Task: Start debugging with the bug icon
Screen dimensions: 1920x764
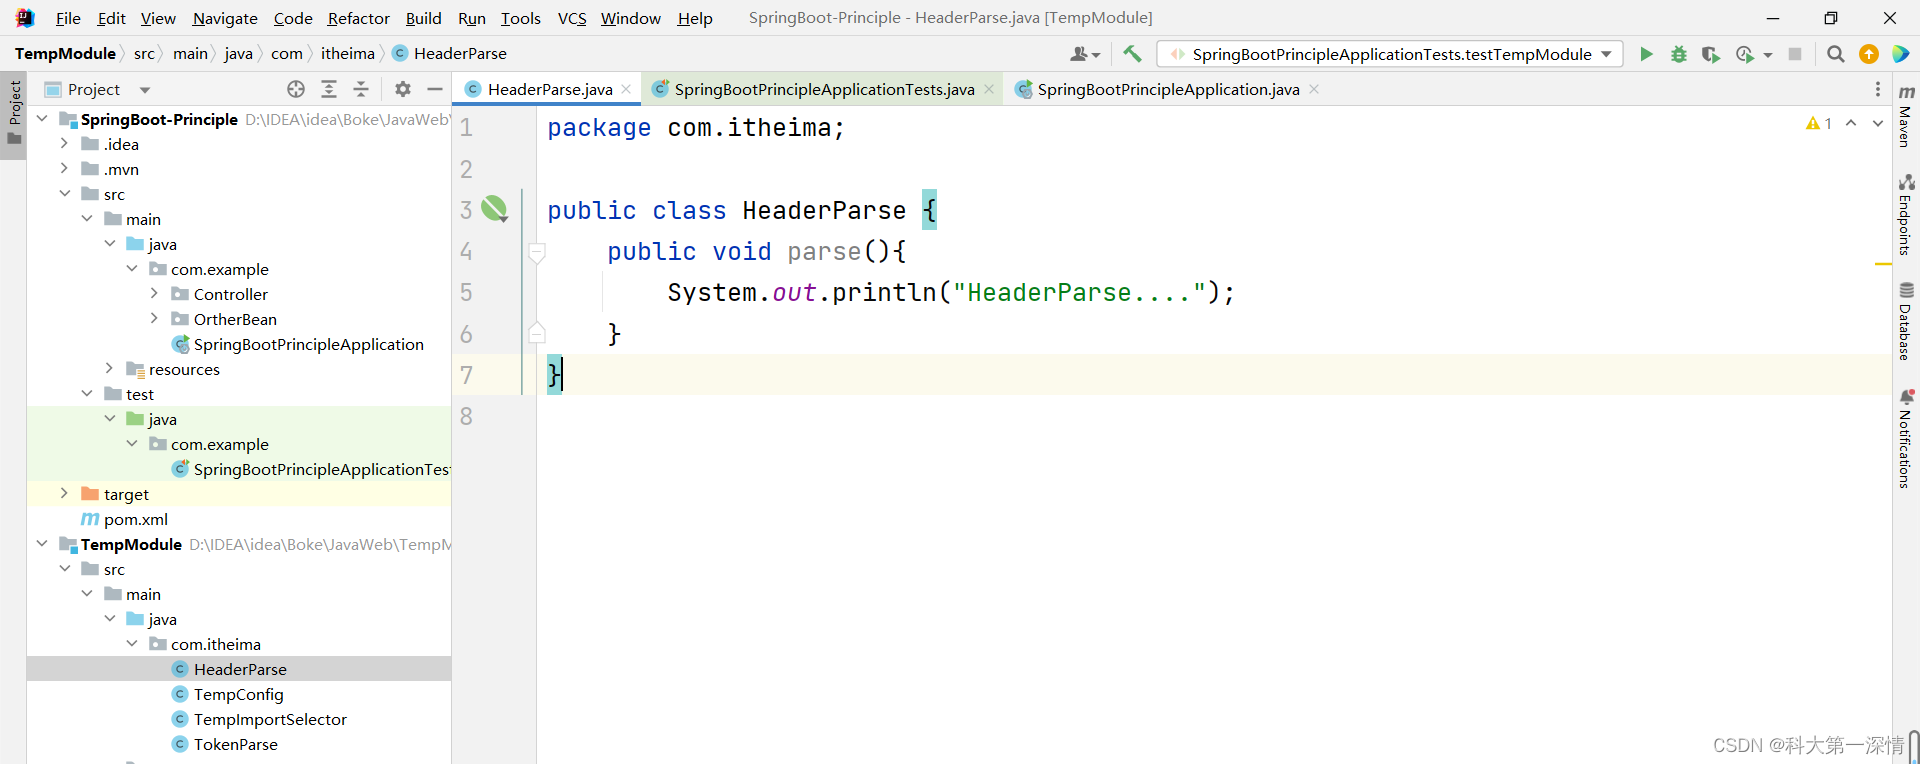Action: coord(1679,54)
